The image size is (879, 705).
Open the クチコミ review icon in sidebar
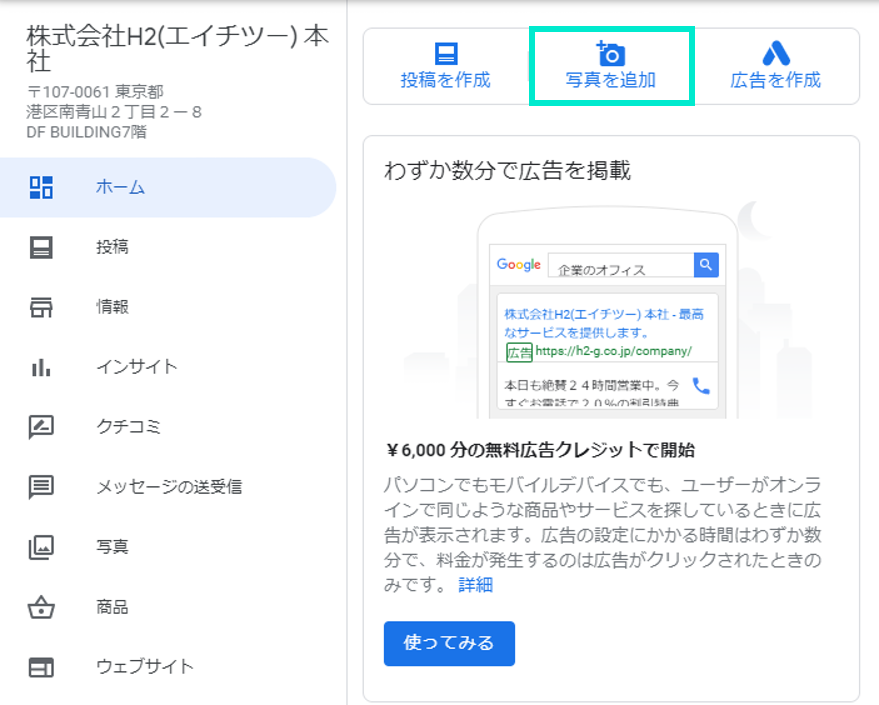tap(41, 427)
